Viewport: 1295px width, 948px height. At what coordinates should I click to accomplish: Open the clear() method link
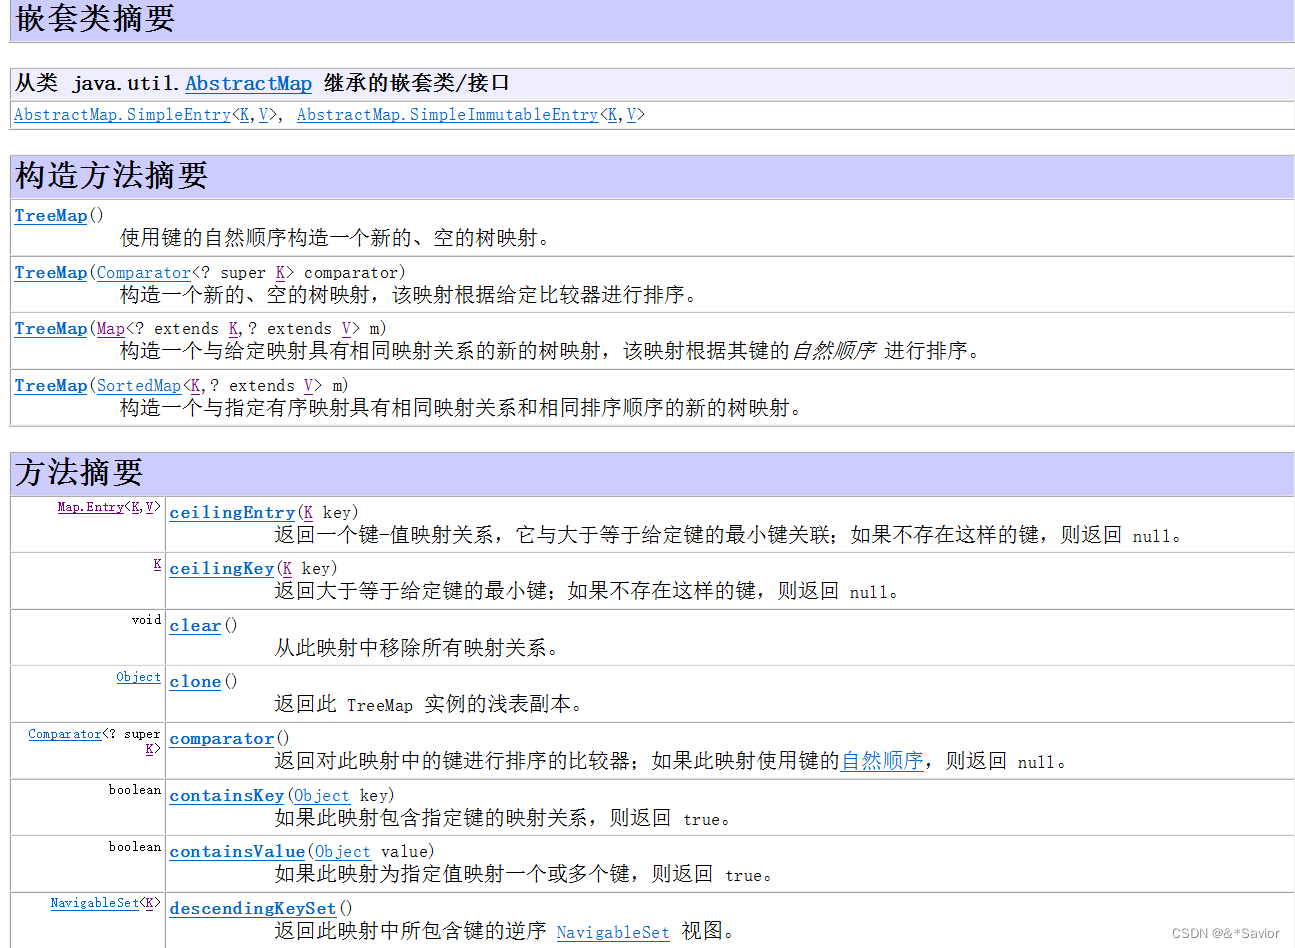[x=195, y=625]
